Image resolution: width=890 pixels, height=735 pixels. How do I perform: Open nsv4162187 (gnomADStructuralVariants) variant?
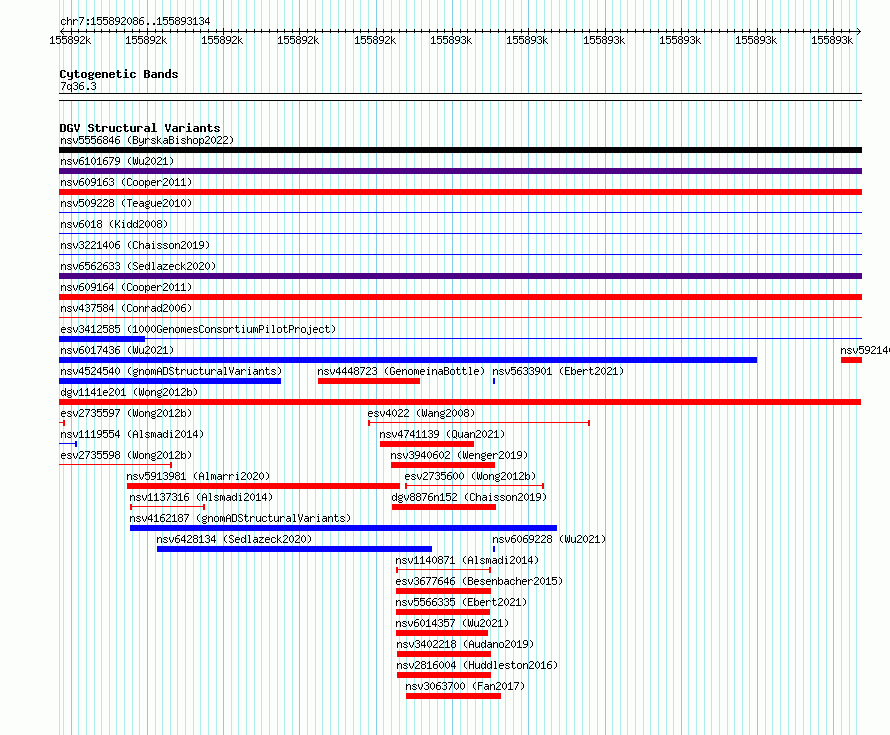240,518
